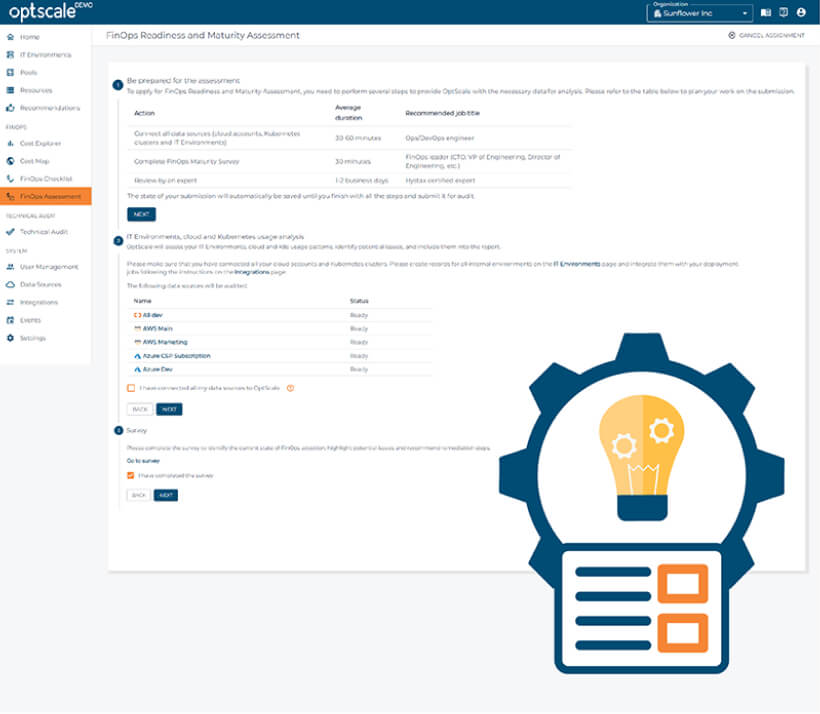The width and height of the screenshot is (820, 714).
Task: Click the Azure icon beside Azure Dev
Action: pos(138,369)
